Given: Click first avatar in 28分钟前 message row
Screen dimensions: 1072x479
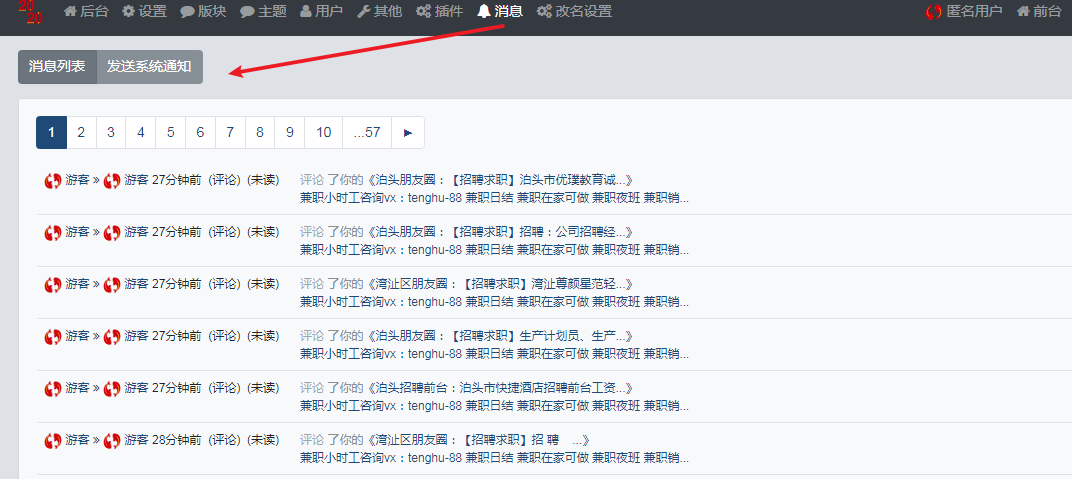Looking at the screenshot, I should pos(53,441).
